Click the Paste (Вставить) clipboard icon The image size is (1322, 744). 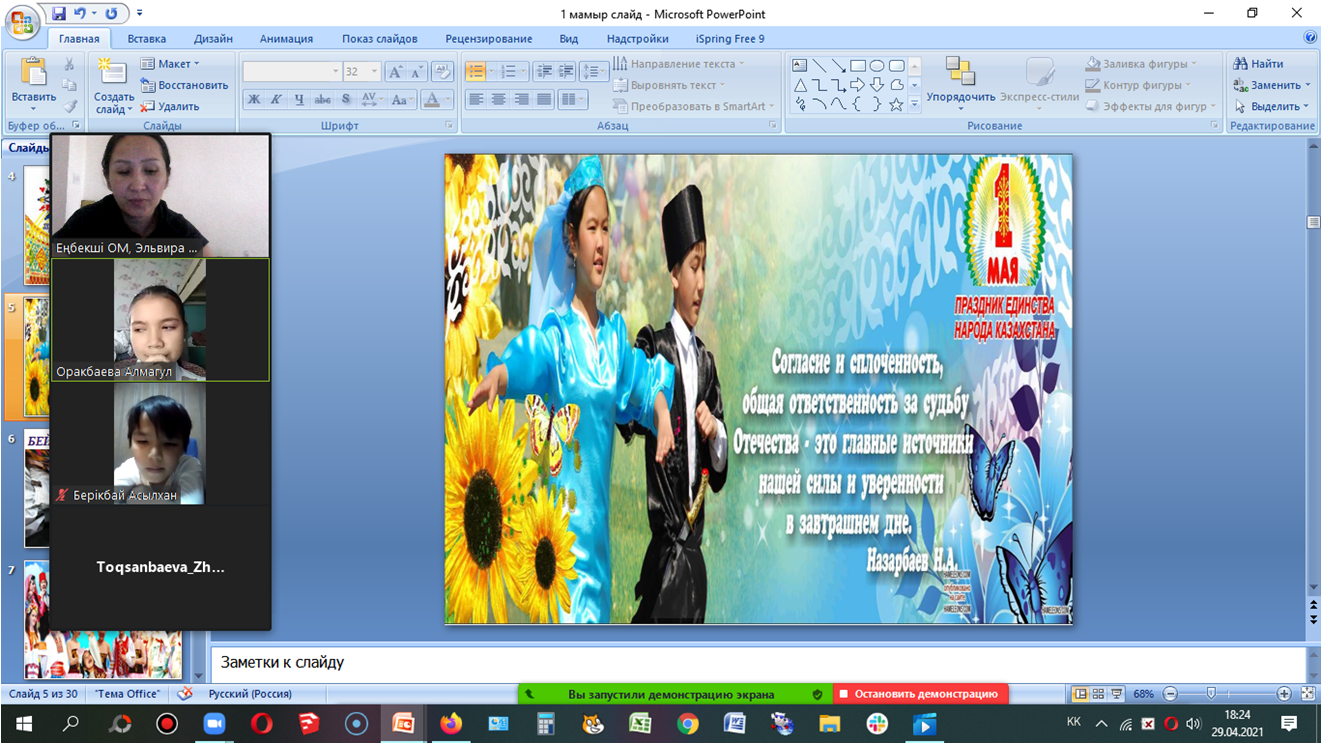(33, 73)
